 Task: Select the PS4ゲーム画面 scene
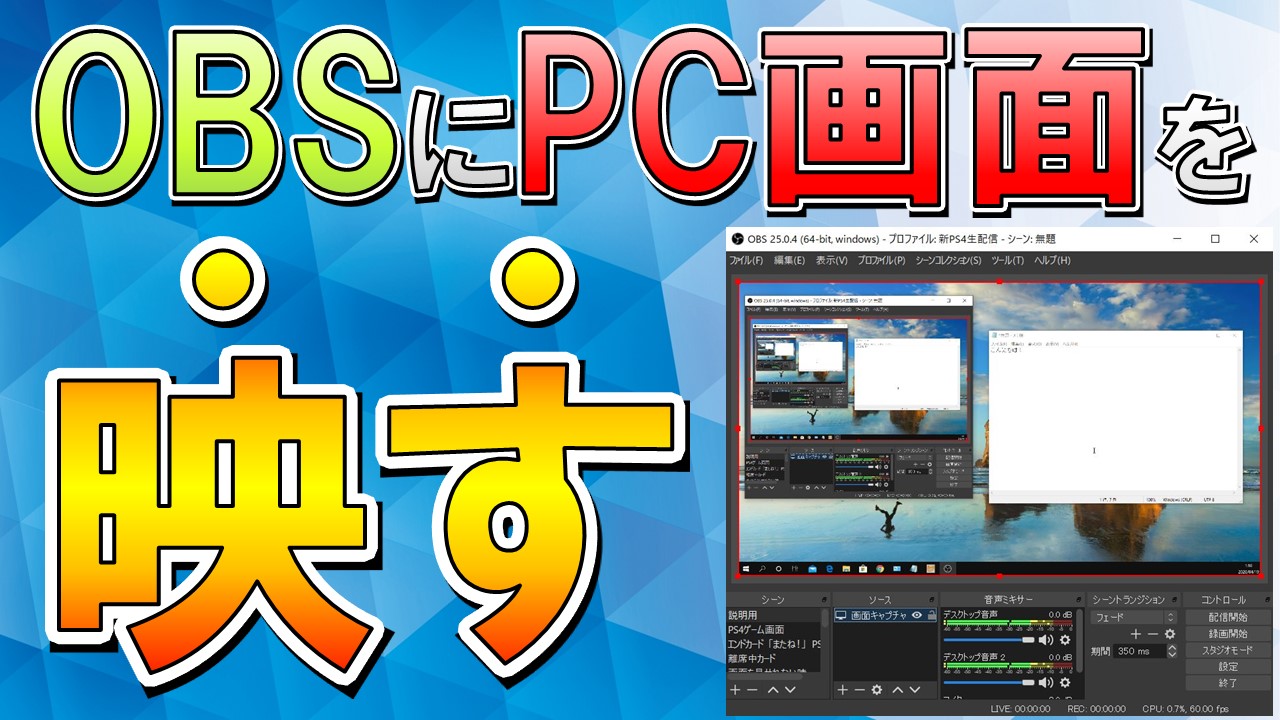(774, 630)
